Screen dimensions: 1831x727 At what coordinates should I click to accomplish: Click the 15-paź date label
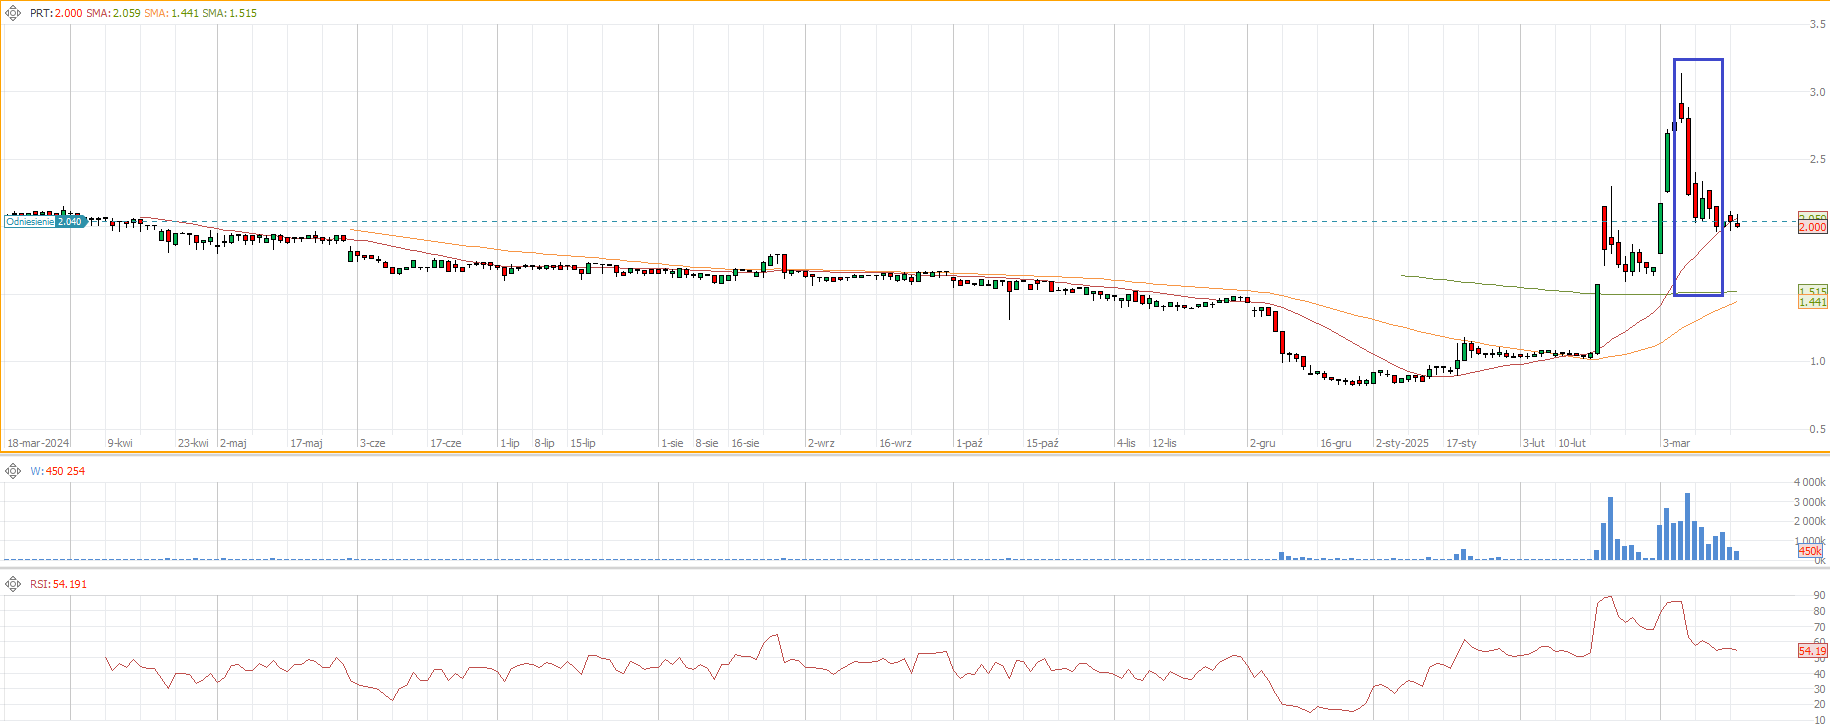pyautogui.click(x=1042, y=443)
